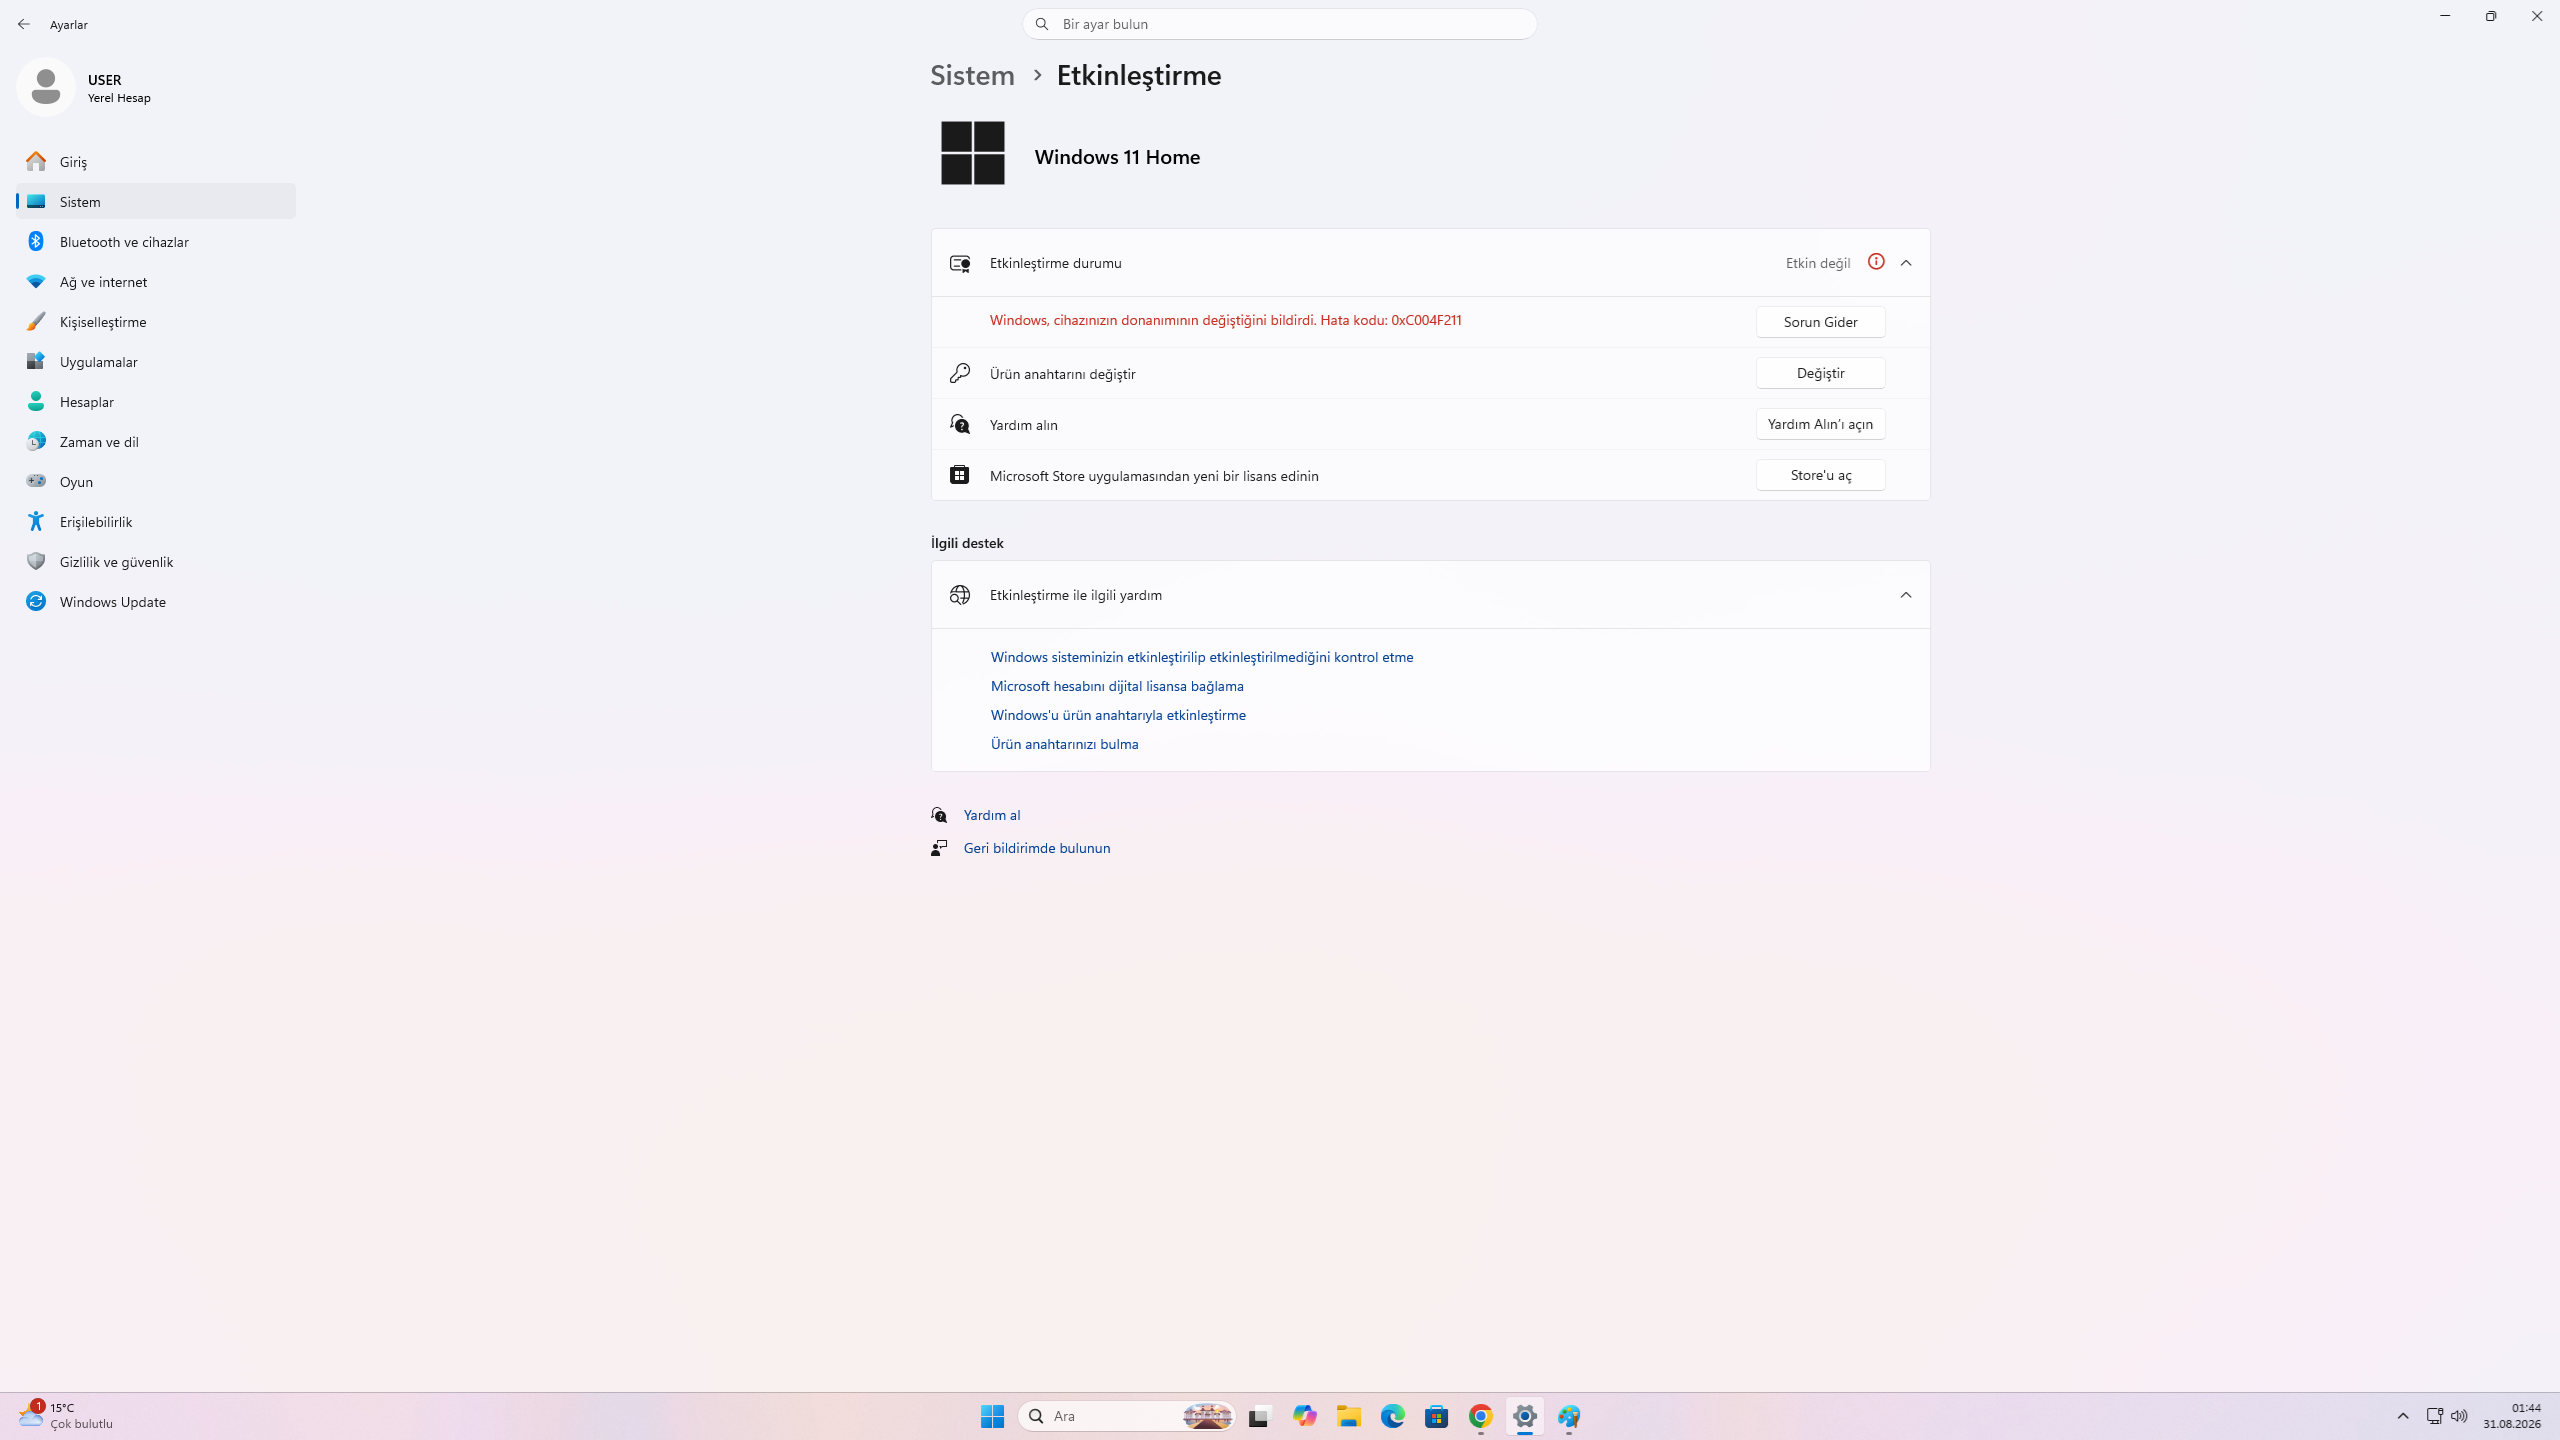Launch Microsoft Edge from the taskbar

coord(1393,1416)
